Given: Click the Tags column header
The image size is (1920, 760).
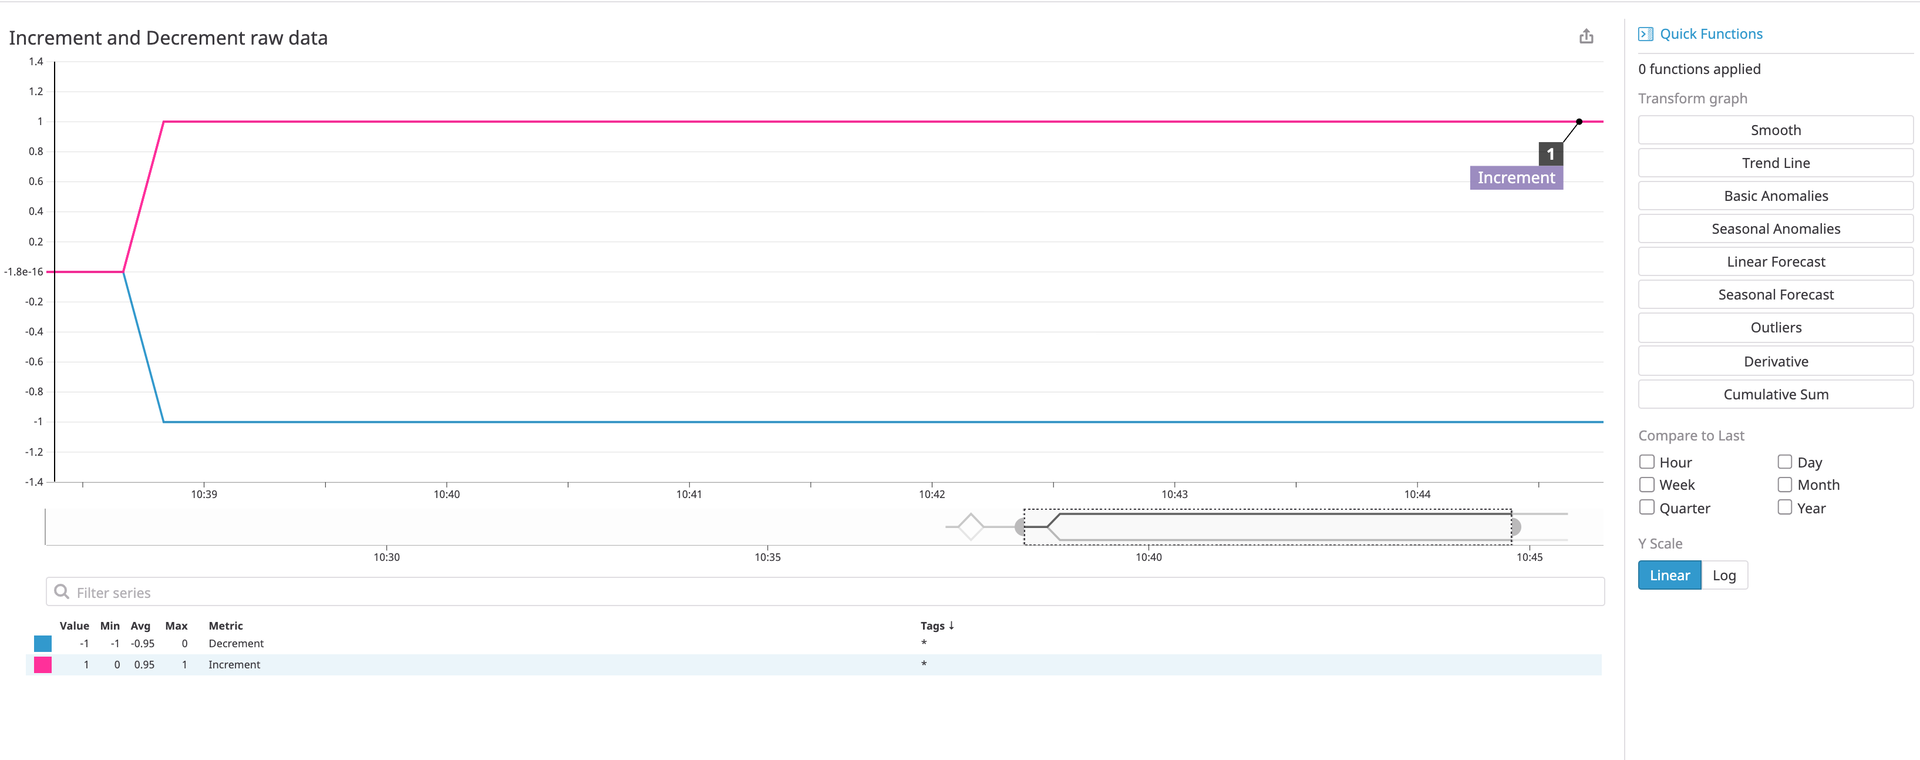Looking at the screenshot, I should coord(932,626).
